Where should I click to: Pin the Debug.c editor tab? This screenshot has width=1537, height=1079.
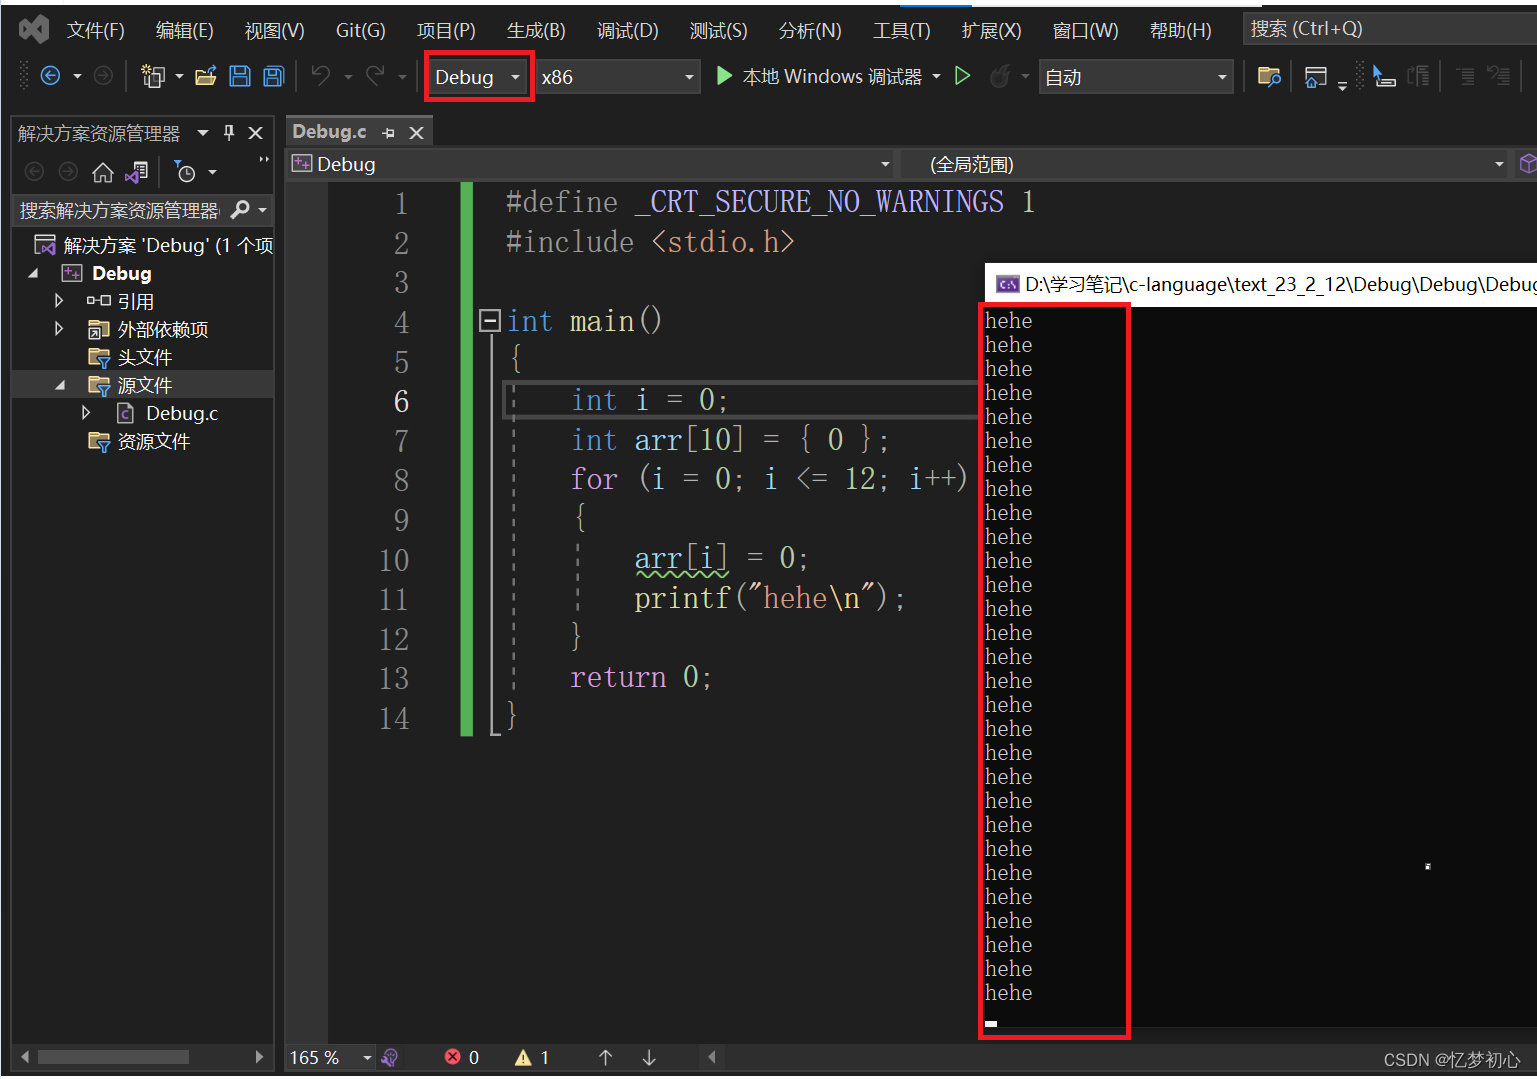point(388,133)
